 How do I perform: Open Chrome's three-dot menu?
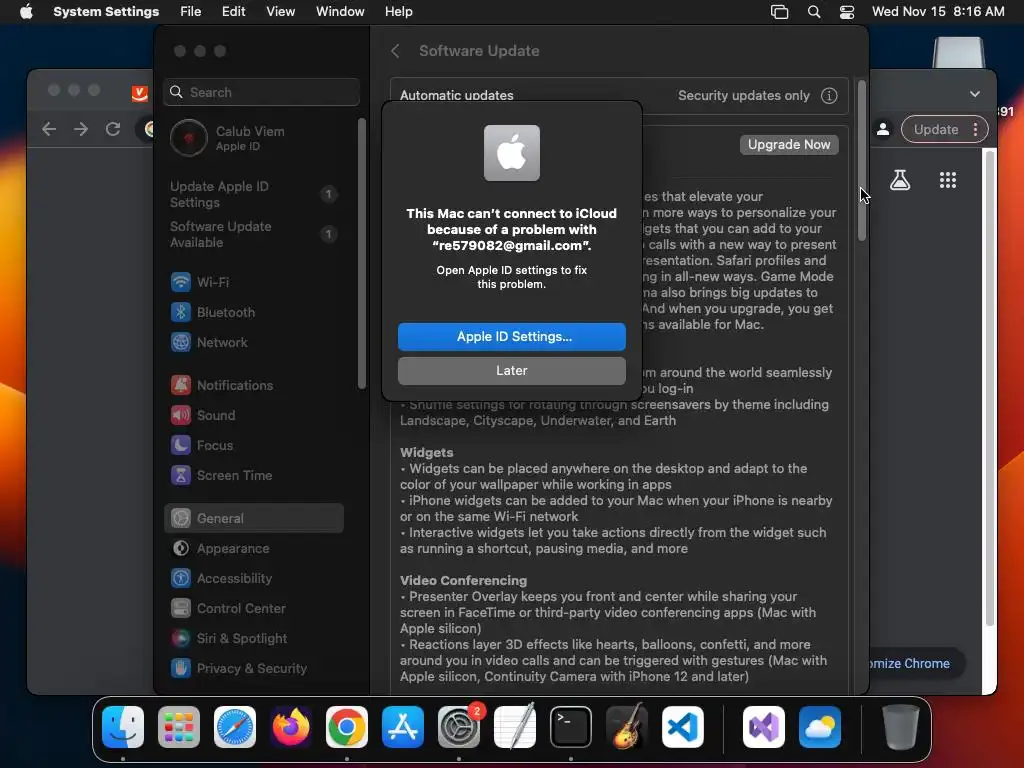coord(976,129)
